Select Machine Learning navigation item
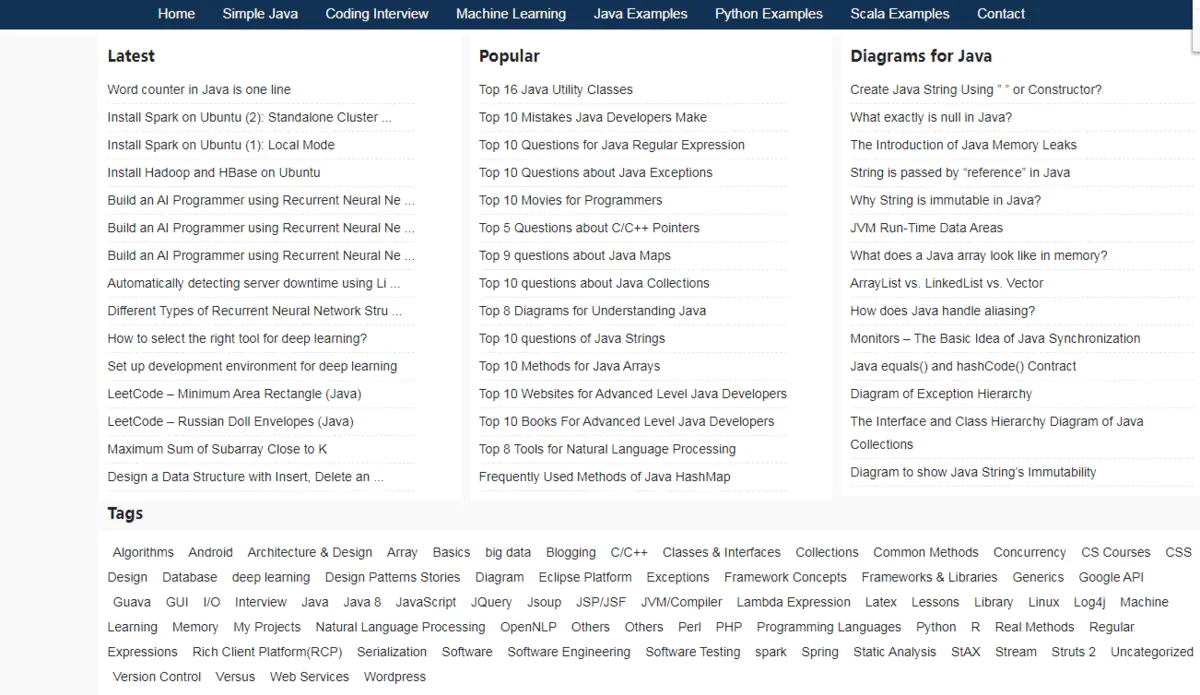1200x695 pixels. coord(511,14)
